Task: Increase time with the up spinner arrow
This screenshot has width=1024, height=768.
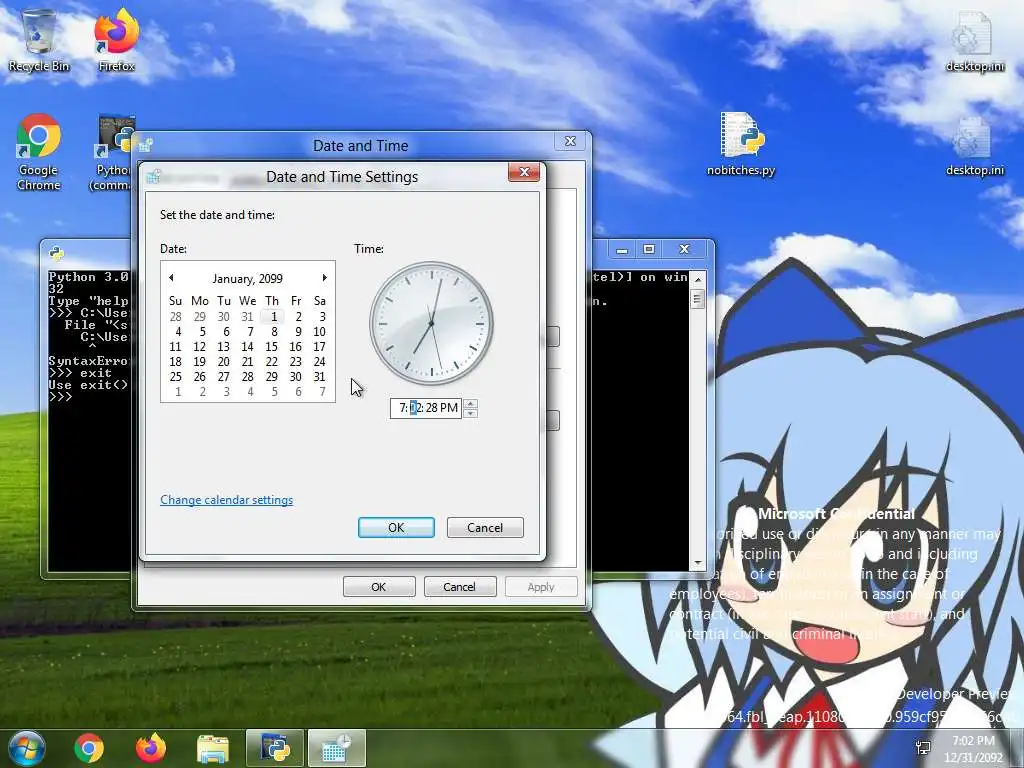Action: [470, 404]
